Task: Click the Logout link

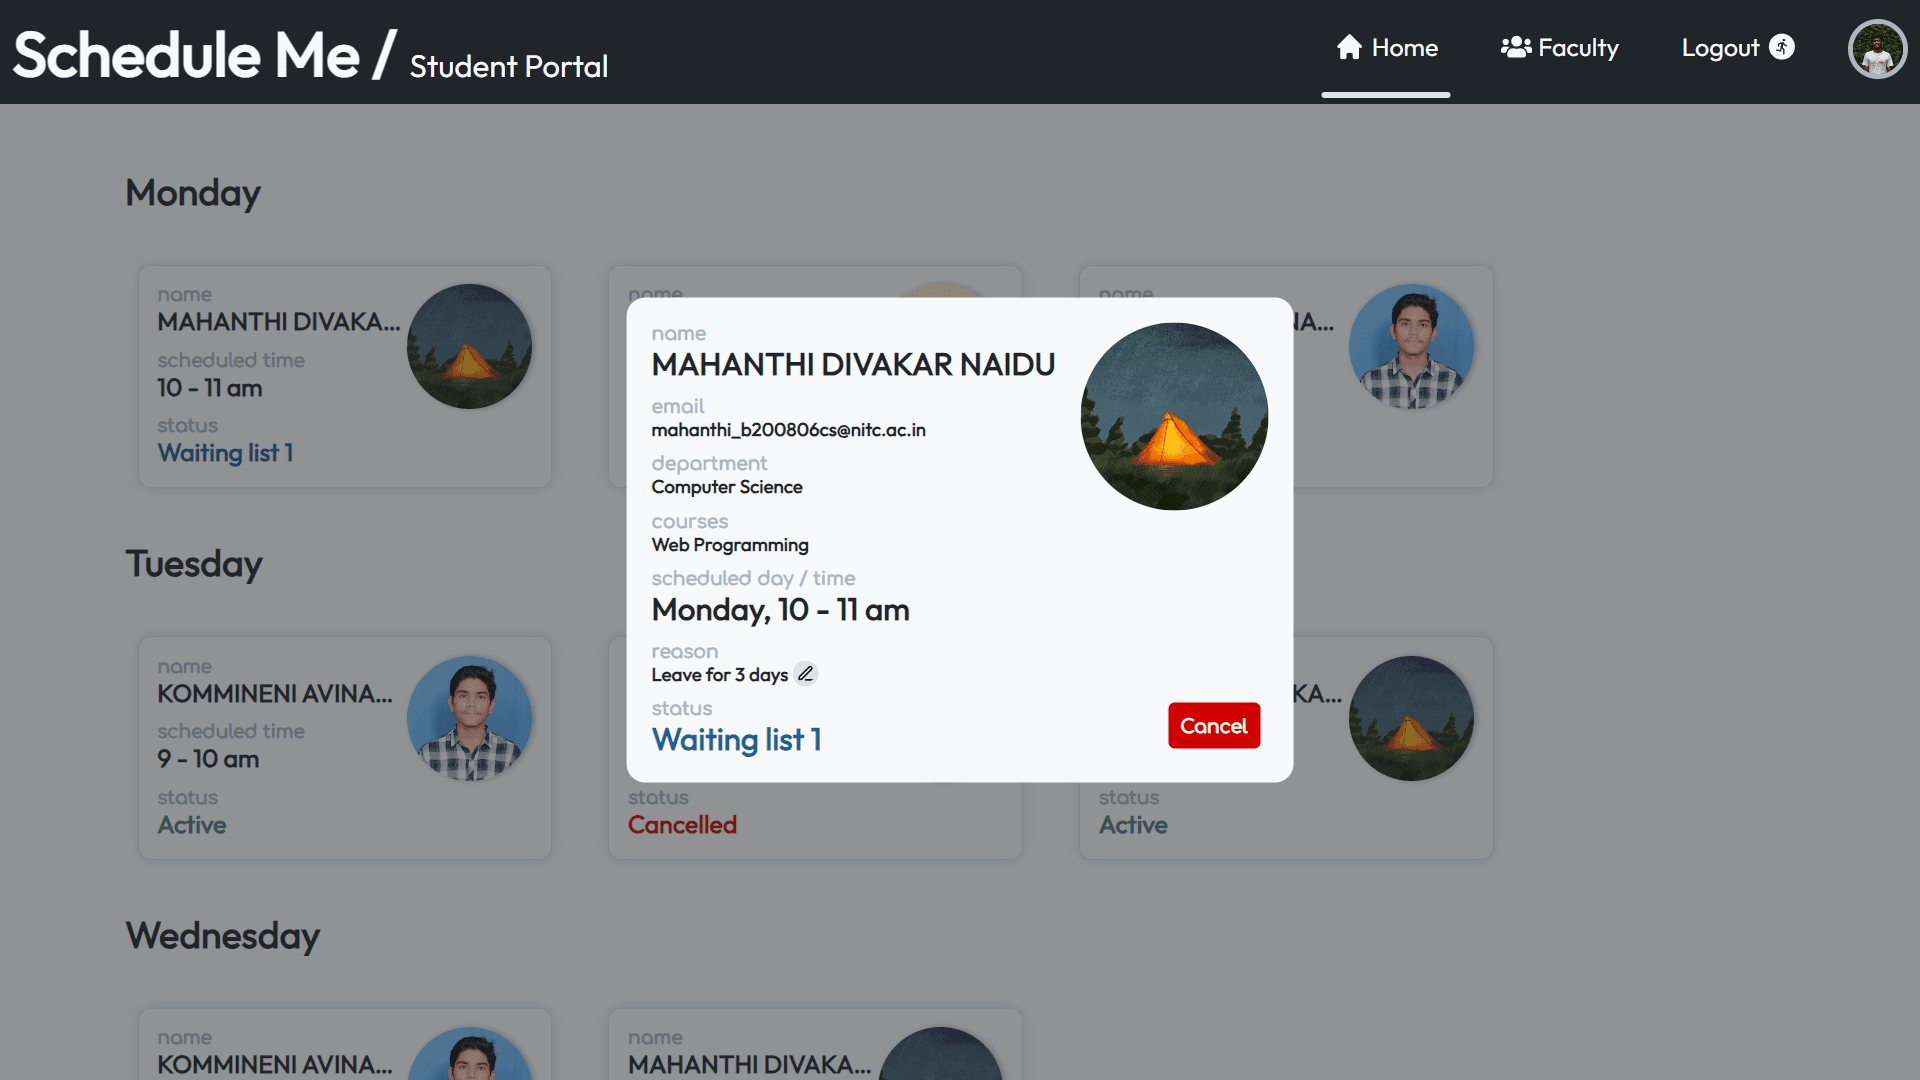Action: (x=1720, y=48)
